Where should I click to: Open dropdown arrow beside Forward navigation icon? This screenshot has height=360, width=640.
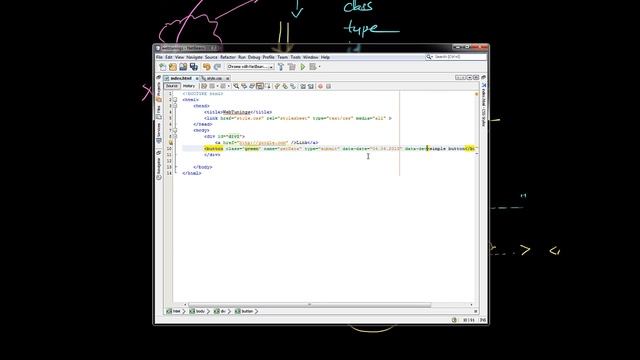click(x=229, y=86)
